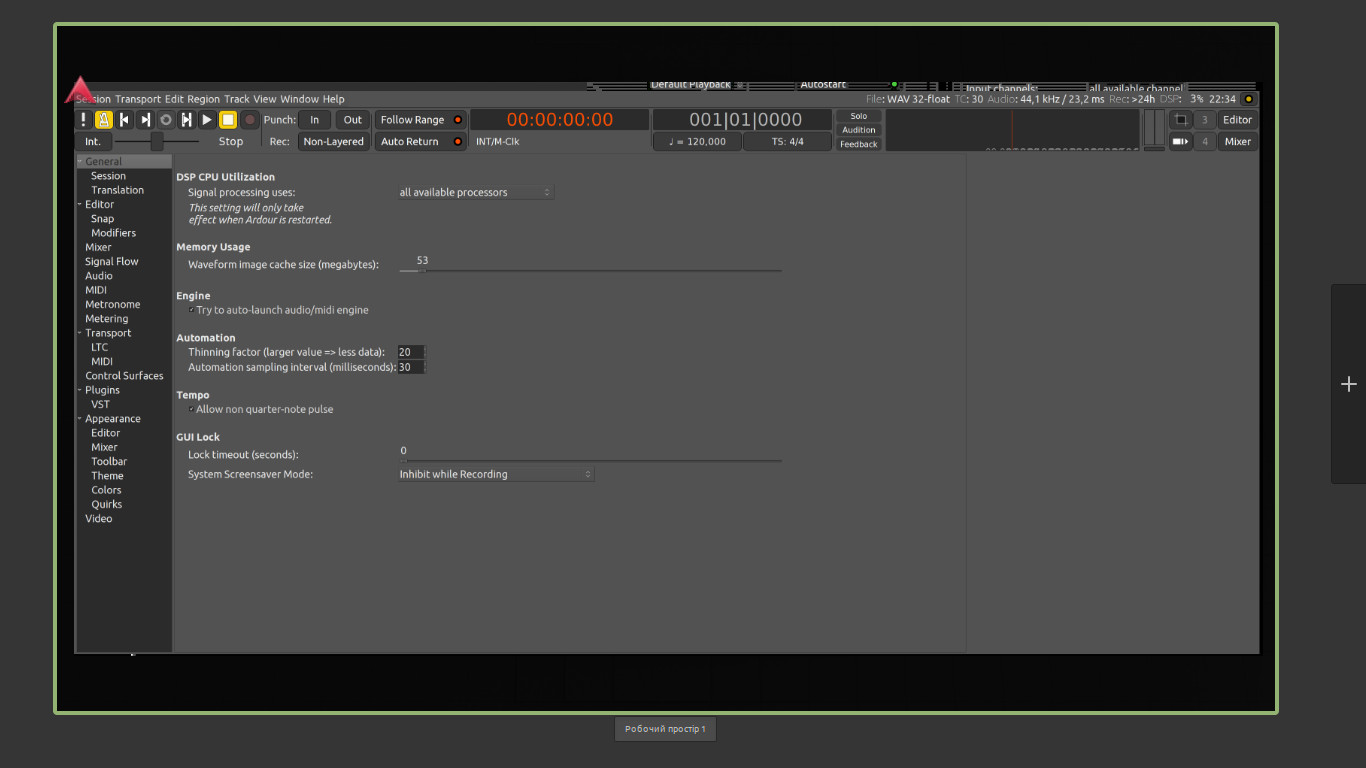Uncheck Allow non quarter-note pulse
This screenshot has width=1366, height=768.
tap(192, 409)
